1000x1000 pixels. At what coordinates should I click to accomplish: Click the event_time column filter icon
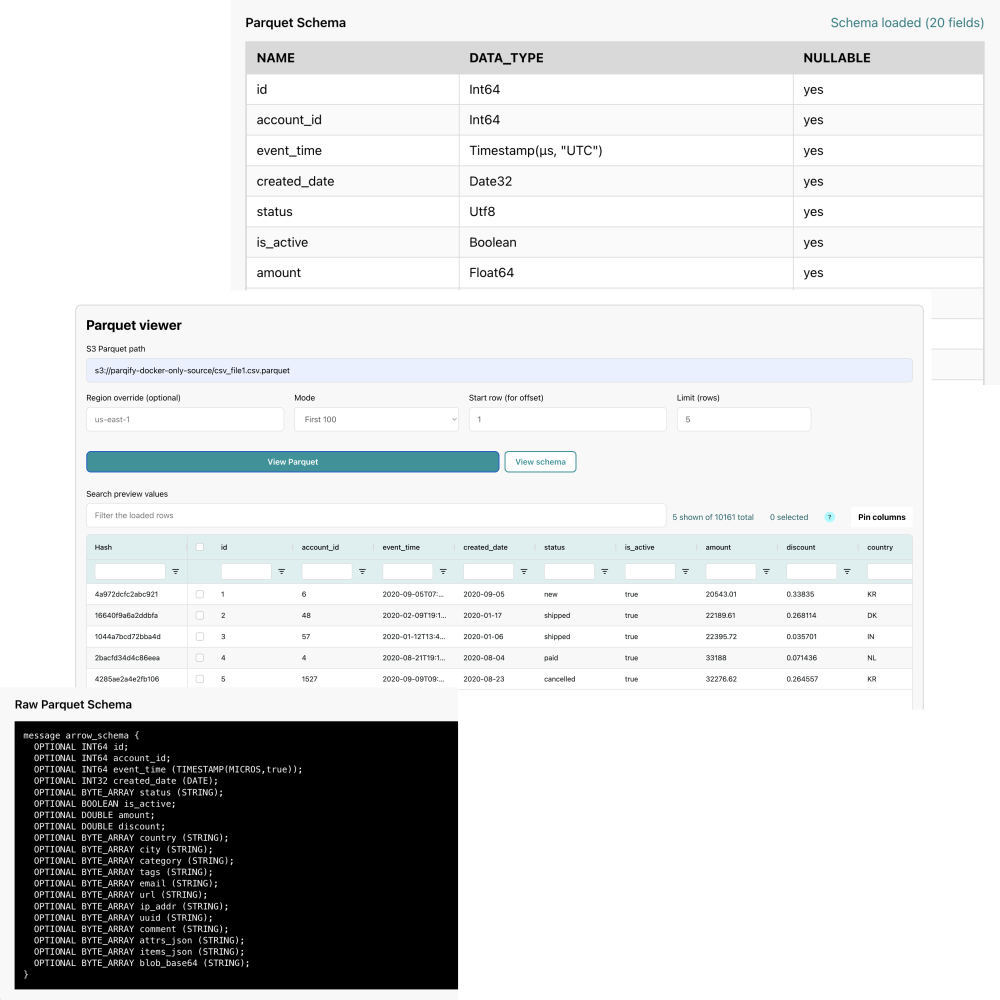tap(443, 571)
